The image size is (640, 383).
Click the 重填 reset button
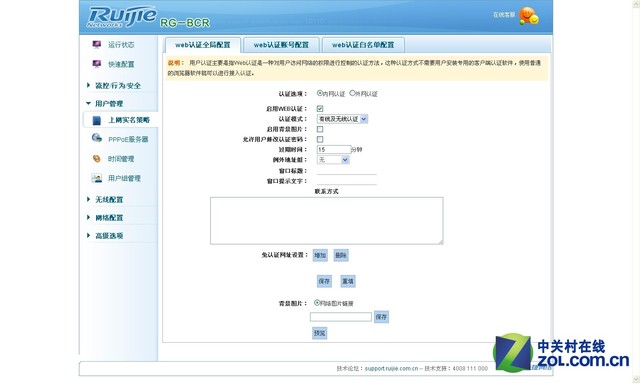tap(348, 281)
